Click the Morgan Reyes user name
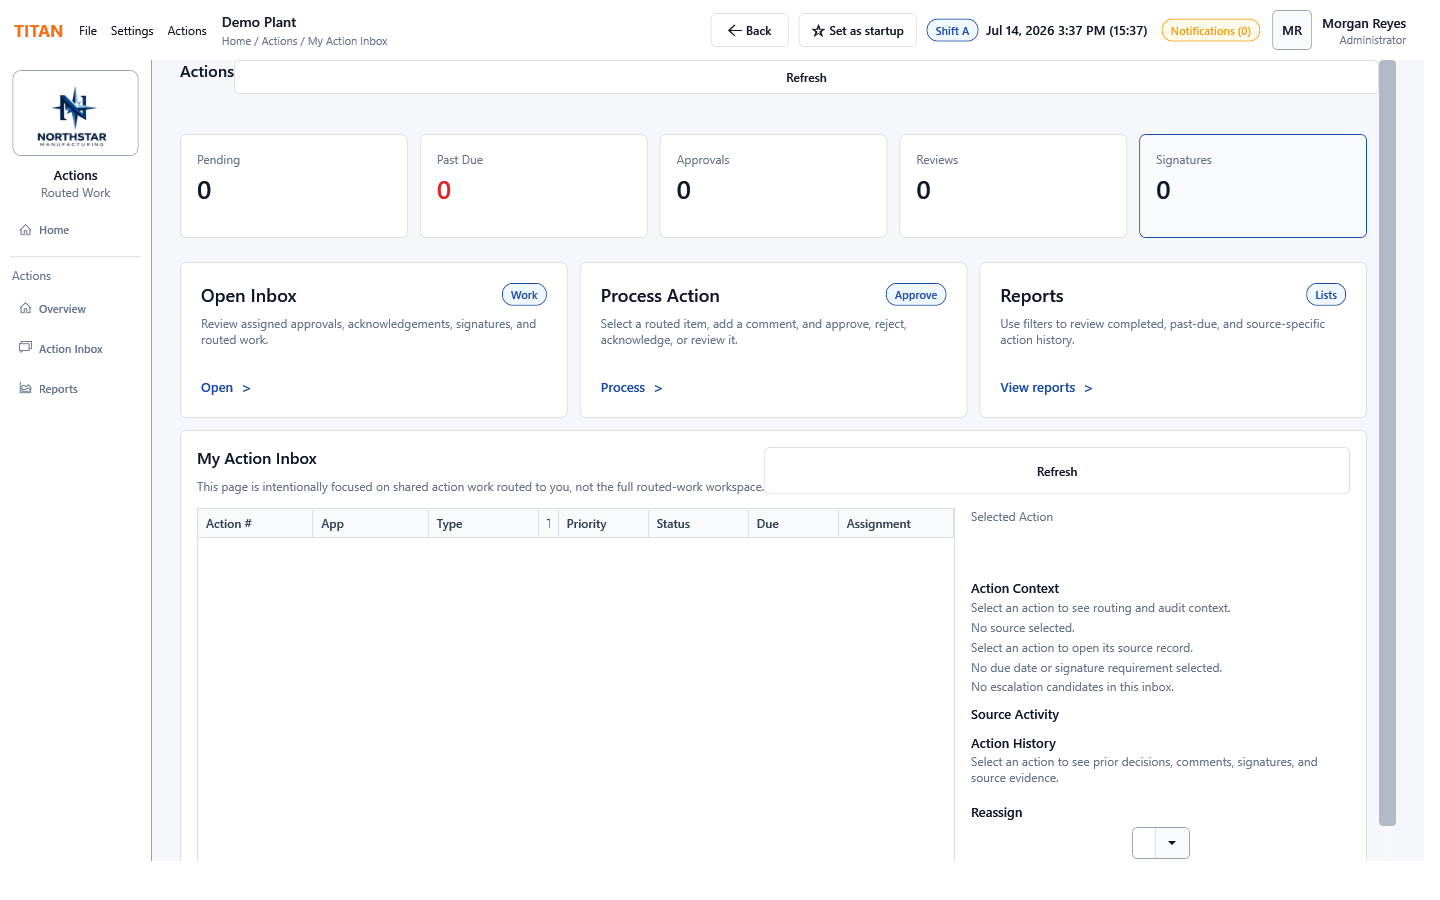Image resolution: width=1440 pixels, height=900 pixels. 1364,24
